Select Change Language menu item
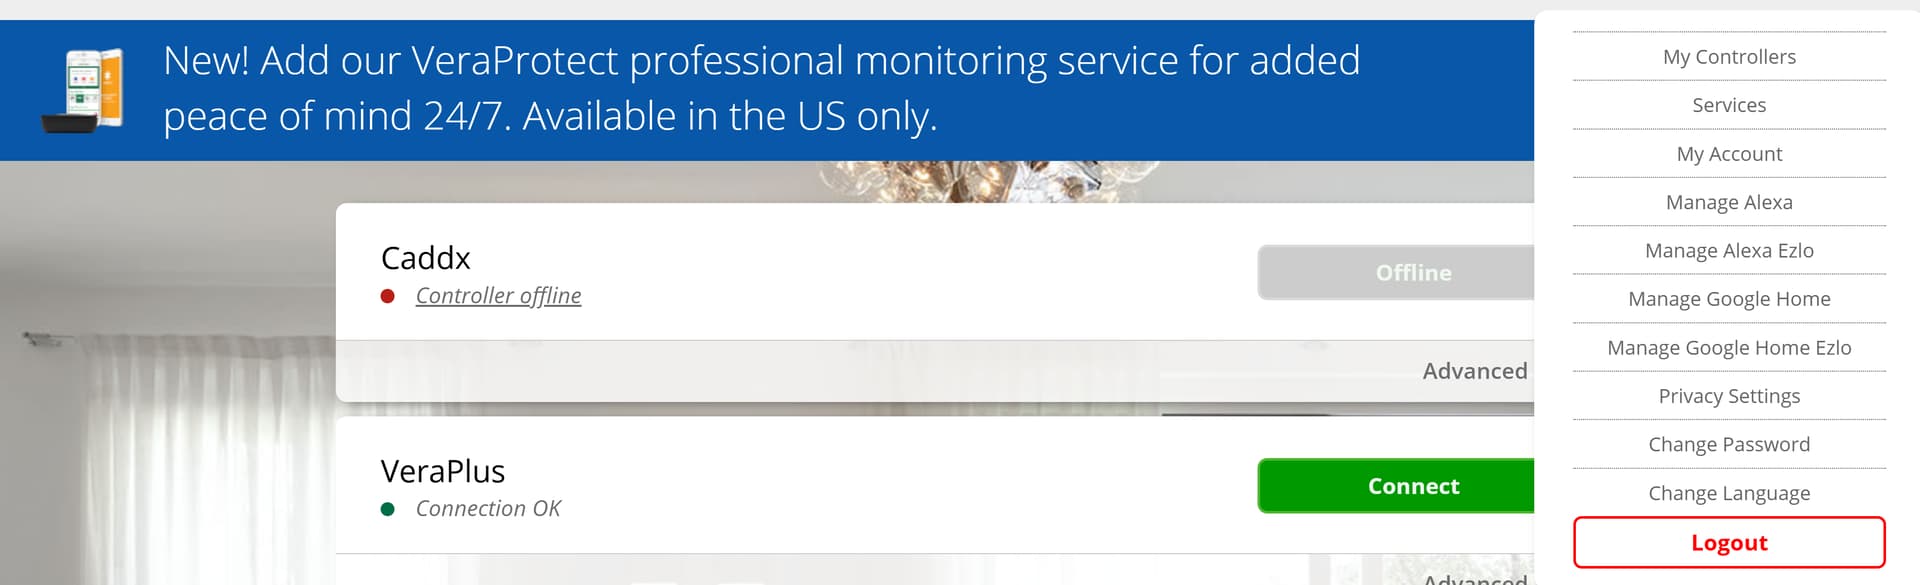Viewport: 1920px width, 585px height. [x=1729, y=493]
